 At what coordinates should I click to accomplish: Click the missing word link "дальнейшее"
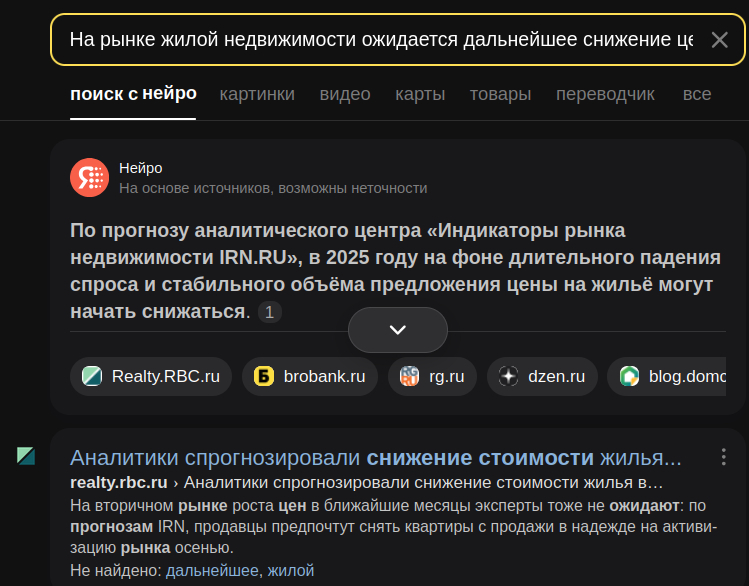tap(212, 570)
